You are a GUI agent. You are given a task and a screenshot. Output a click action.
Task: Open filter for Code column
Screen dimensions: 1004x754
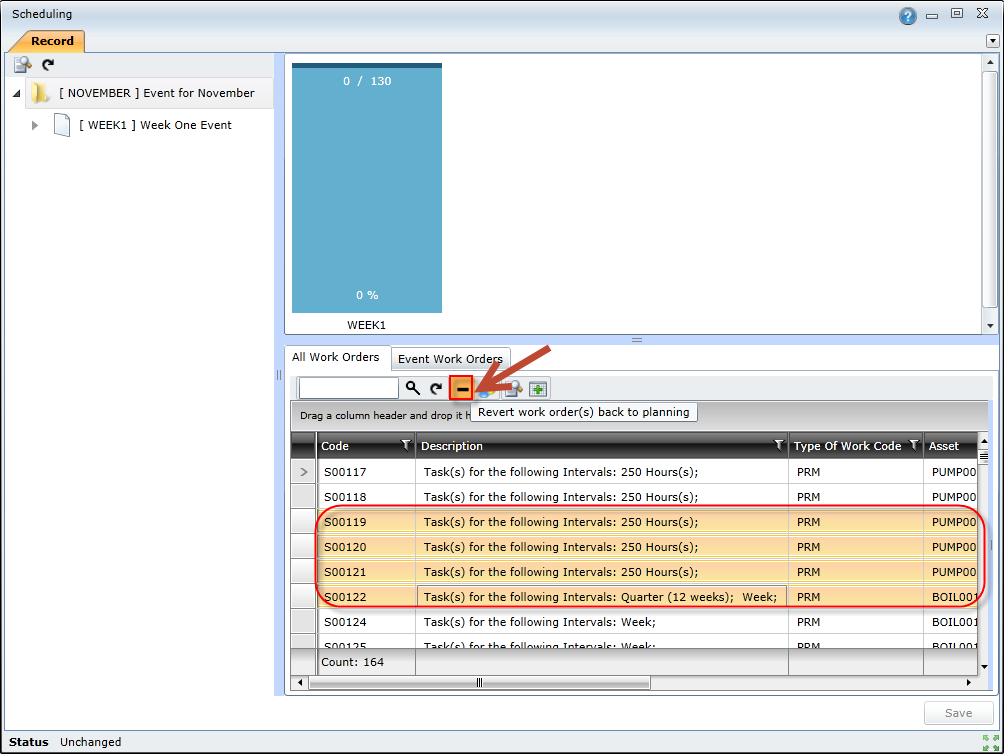(x=405, y=445)
